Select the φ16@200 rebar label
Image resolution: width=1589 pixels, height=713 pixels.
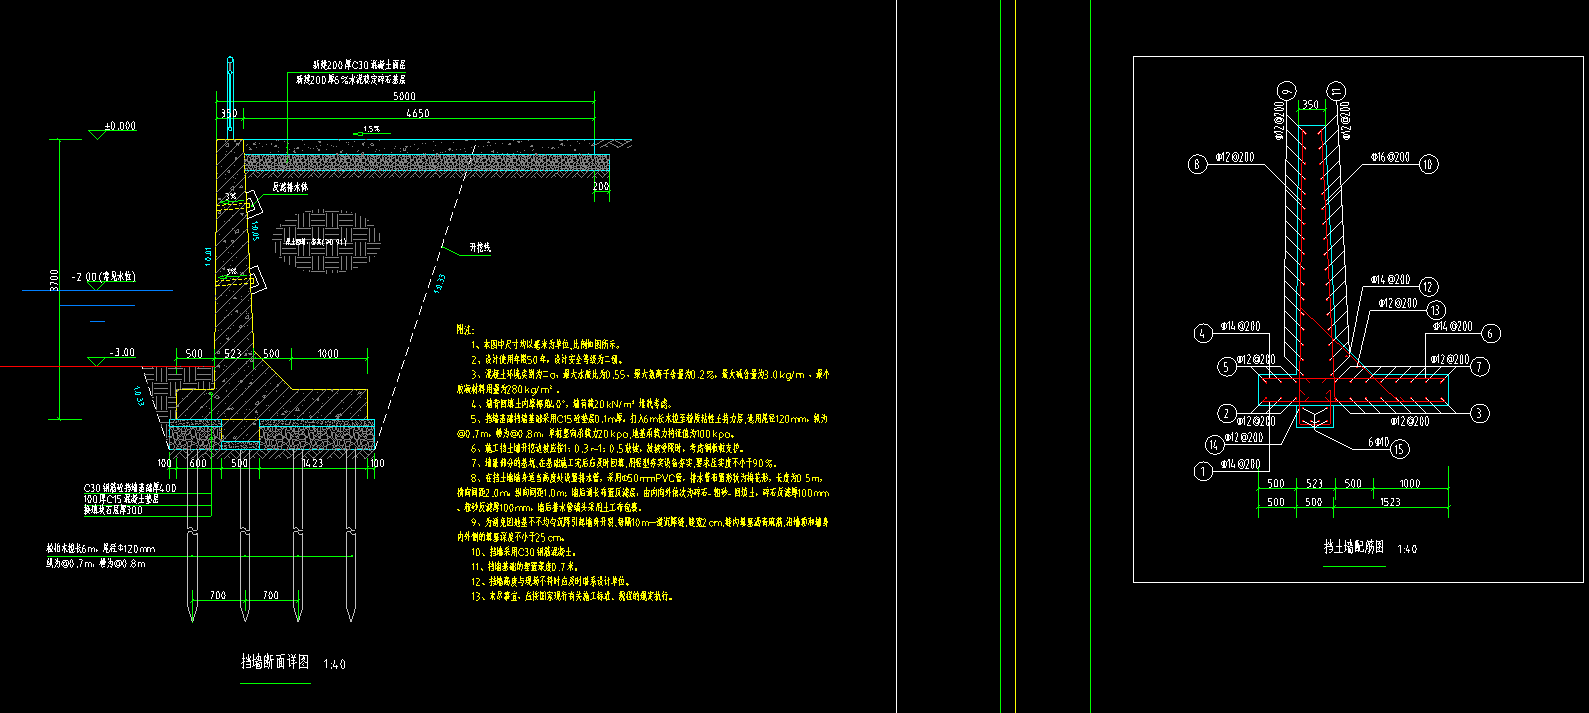point(1389,158)
